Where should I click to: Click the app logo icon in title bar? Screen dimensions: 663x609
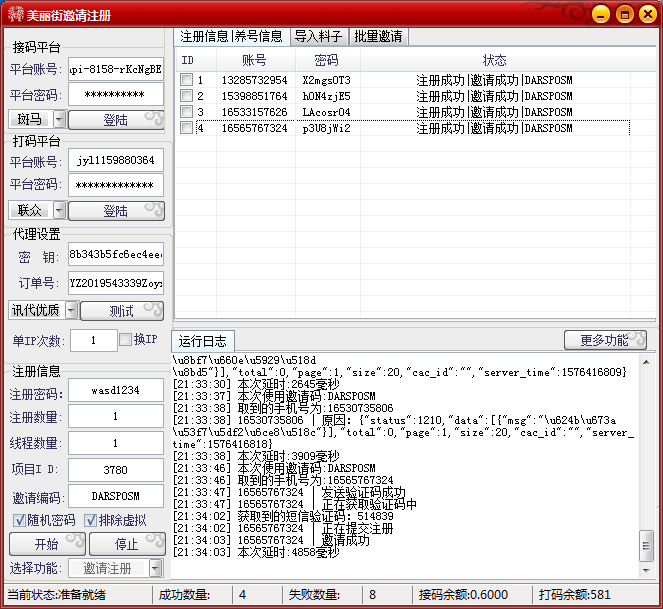click(x=15, y=14)
